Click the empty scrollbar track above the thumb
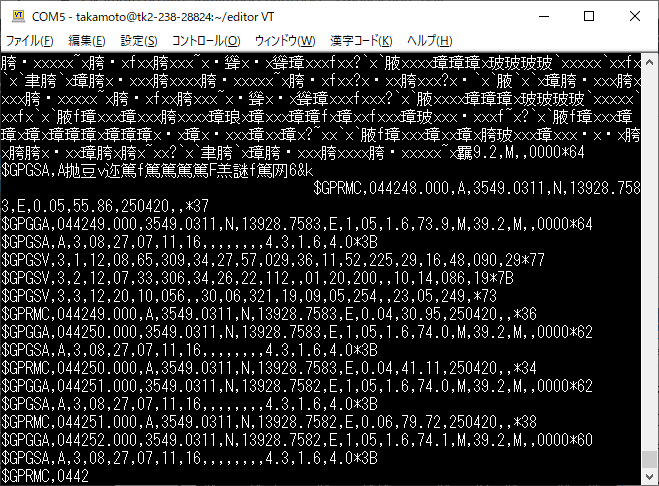 tap(649, 261)
